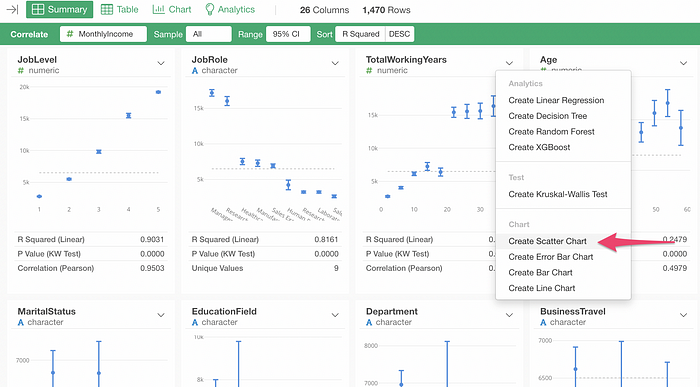Expand the Age column menu chevron
The height and width of the screenshot is (387, 700).
pos(683,63)
